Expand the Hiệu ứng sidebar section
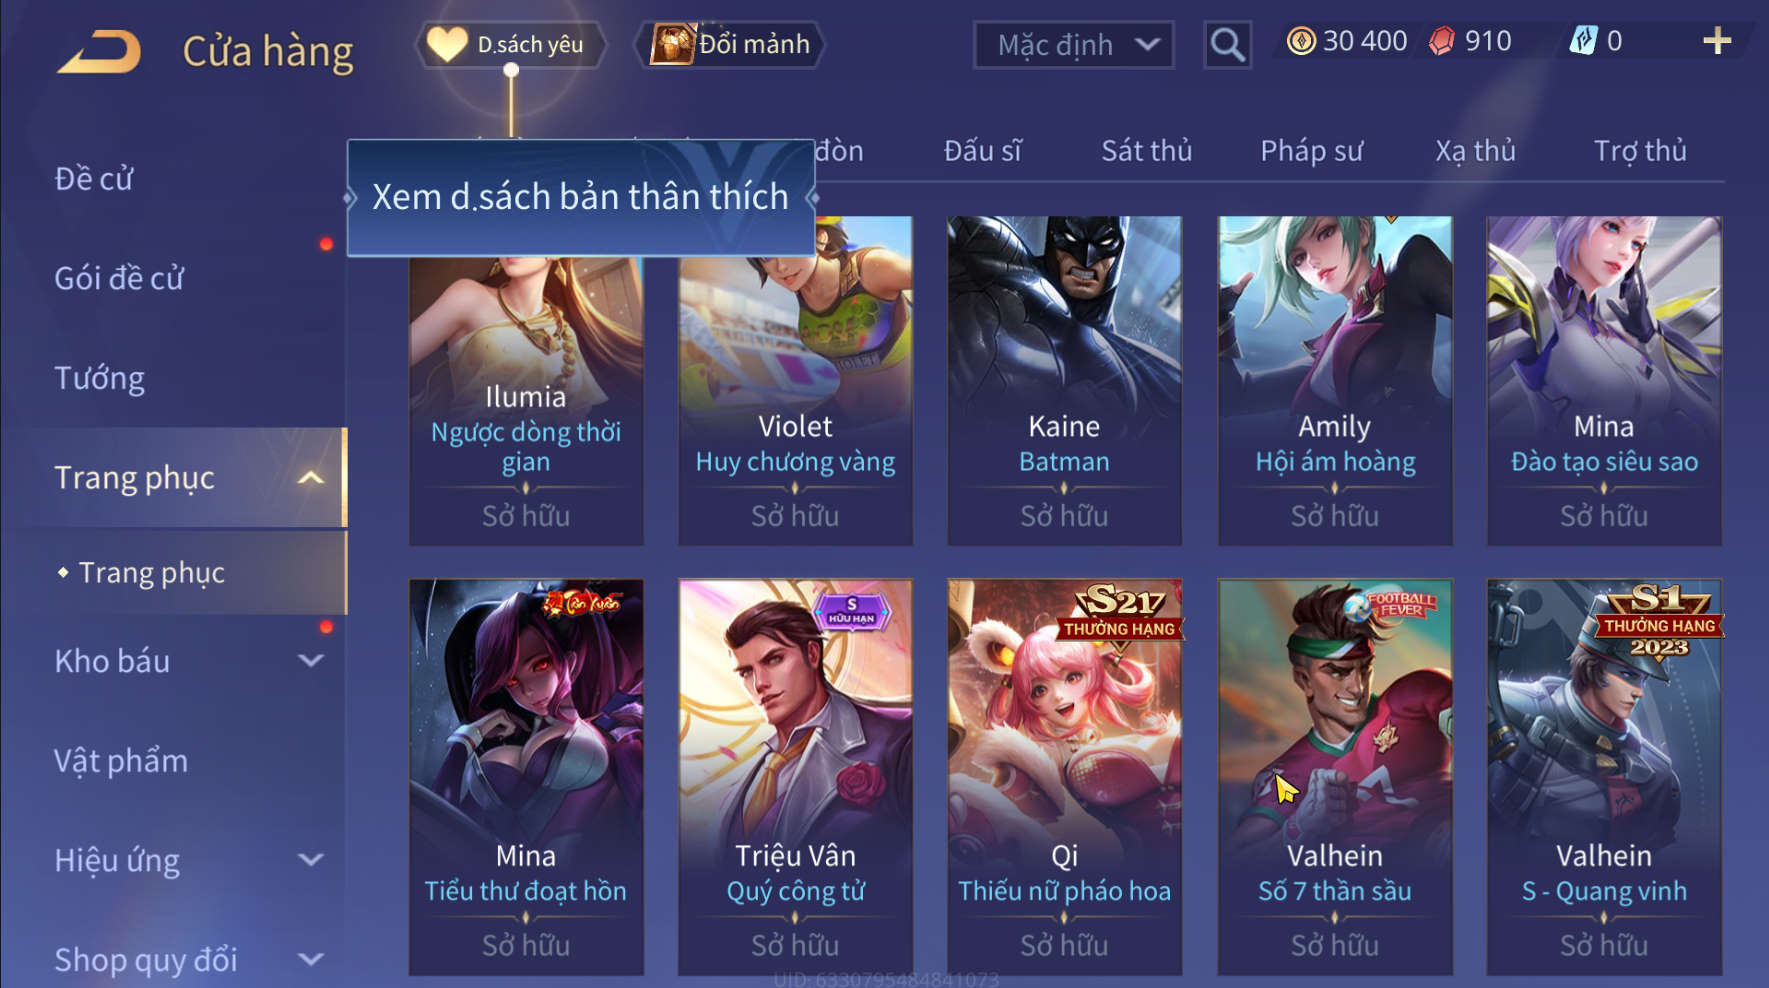This screenshot has width=1769, height=988. 311,860
